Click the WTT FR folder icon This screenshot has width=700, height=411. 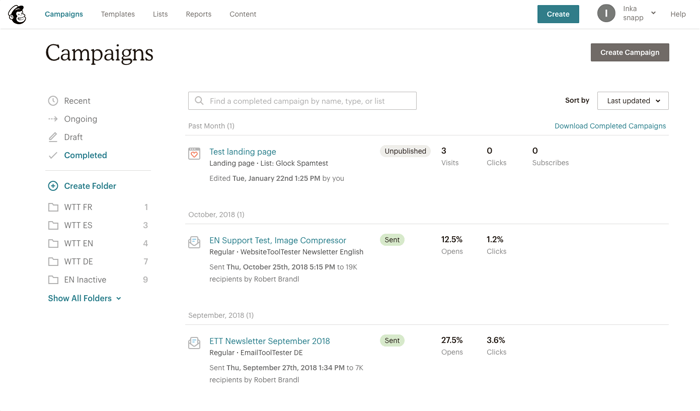pos(53,208)
